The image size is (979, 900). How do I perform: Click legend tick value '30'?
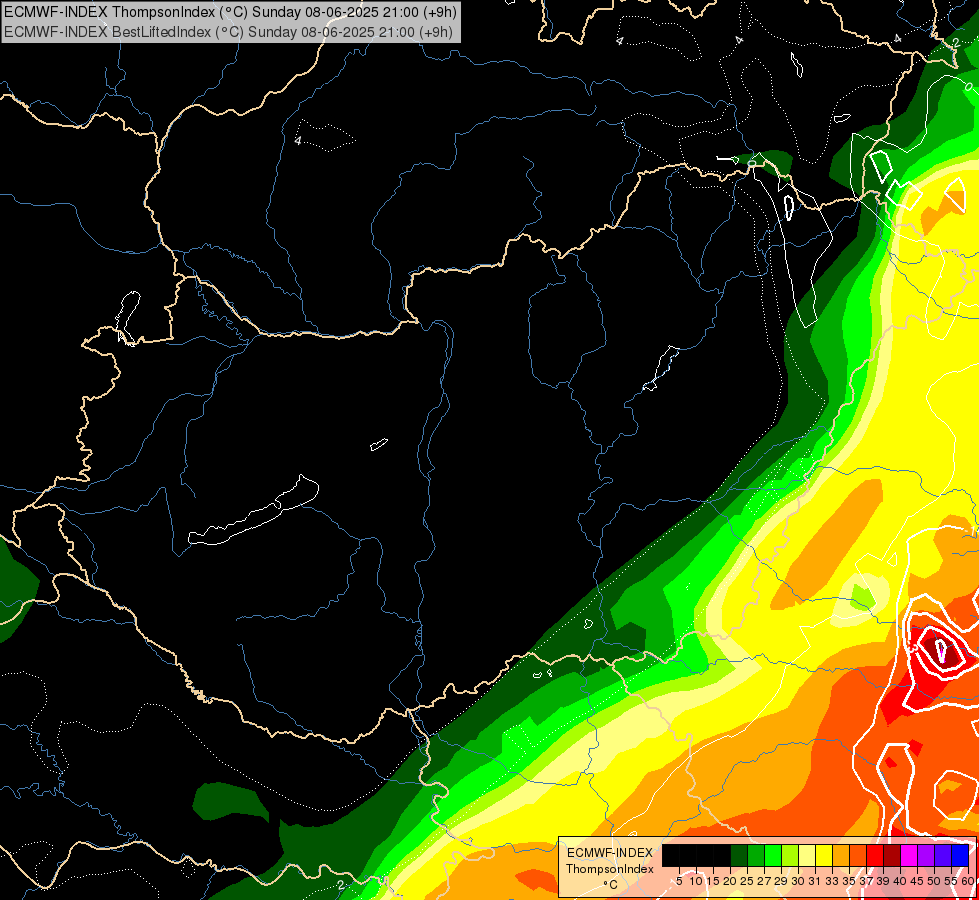[799, 881]
